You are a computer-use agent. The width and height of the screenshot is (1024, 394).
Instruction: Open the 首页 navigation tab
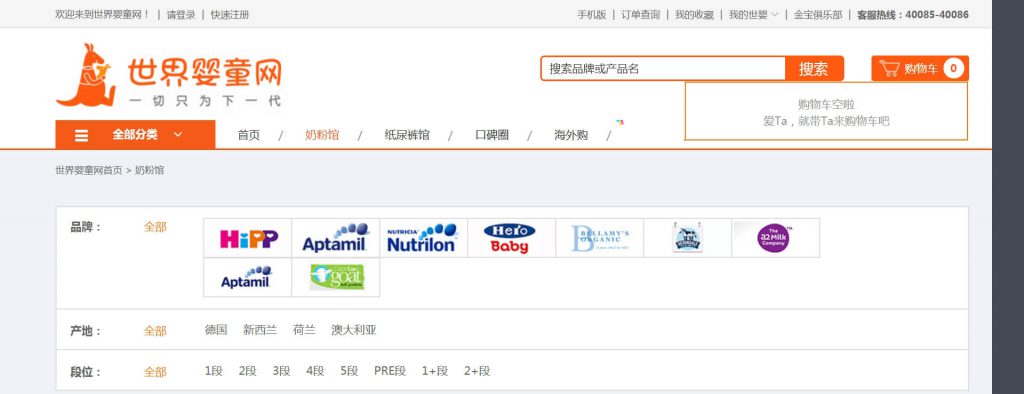[x=249, y=135]
